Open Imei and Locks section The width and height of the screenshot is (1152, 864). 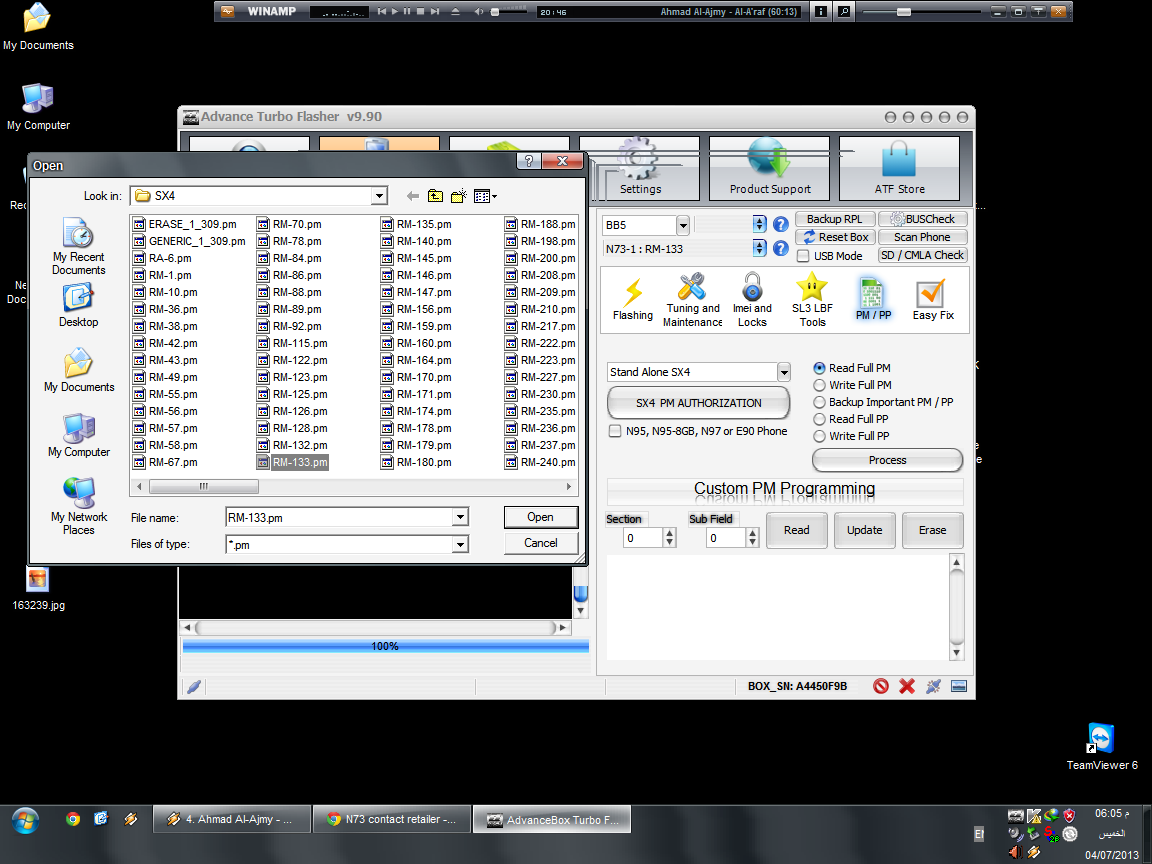click(752, 300)
